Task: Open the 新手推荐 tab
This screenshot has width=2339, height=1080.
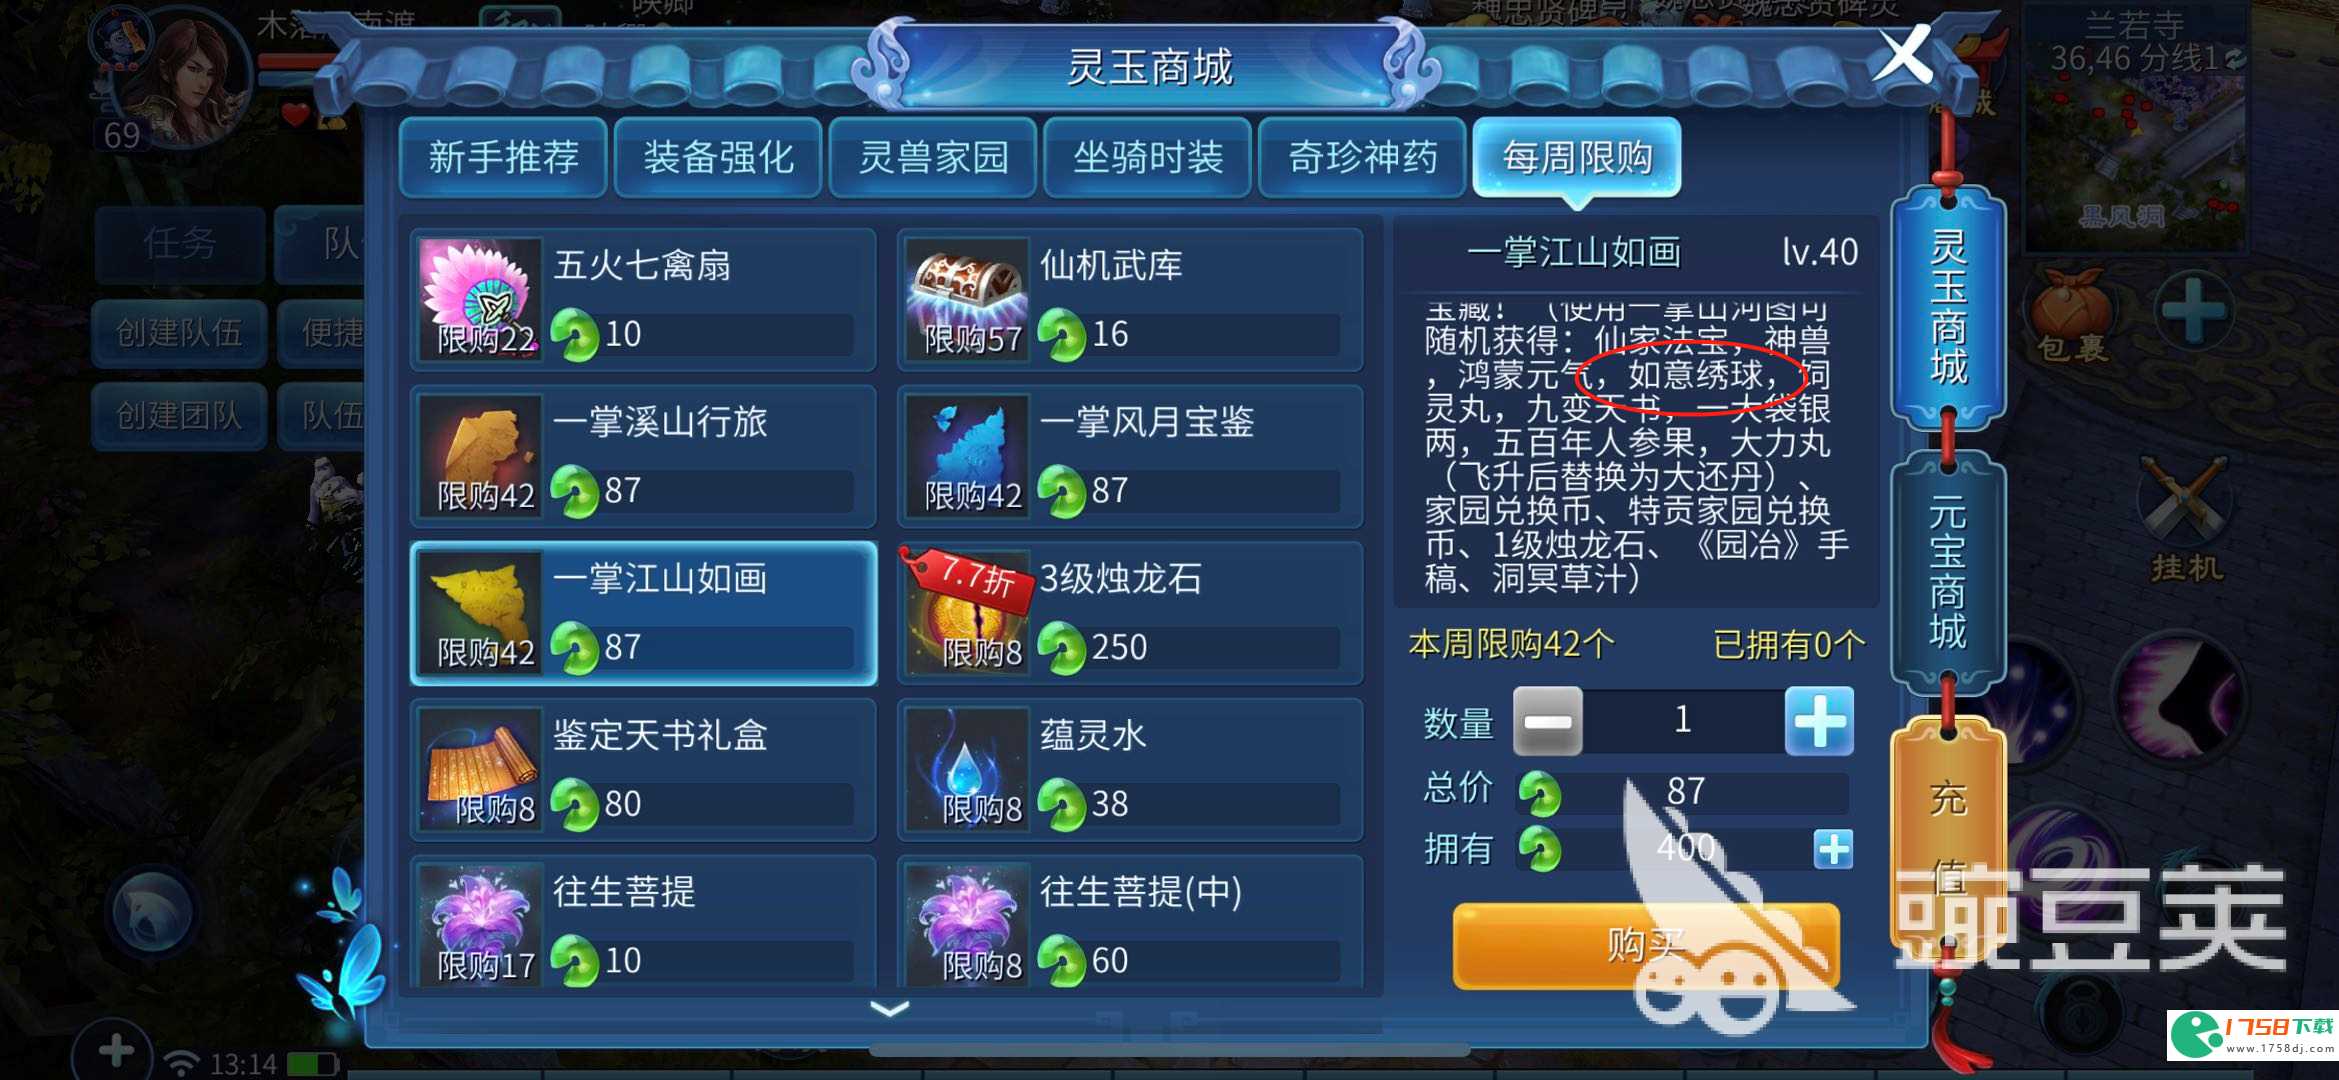Action: (x=503, y=157)
